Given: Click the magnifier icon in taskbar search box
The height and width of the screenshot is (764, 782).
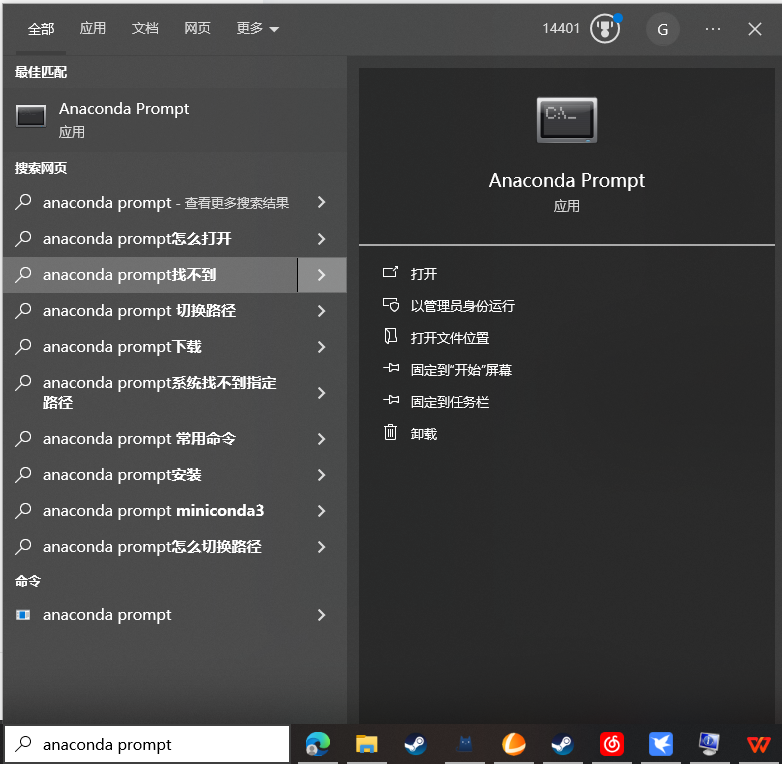Looking at the screenshot, I should coord(23,744).
